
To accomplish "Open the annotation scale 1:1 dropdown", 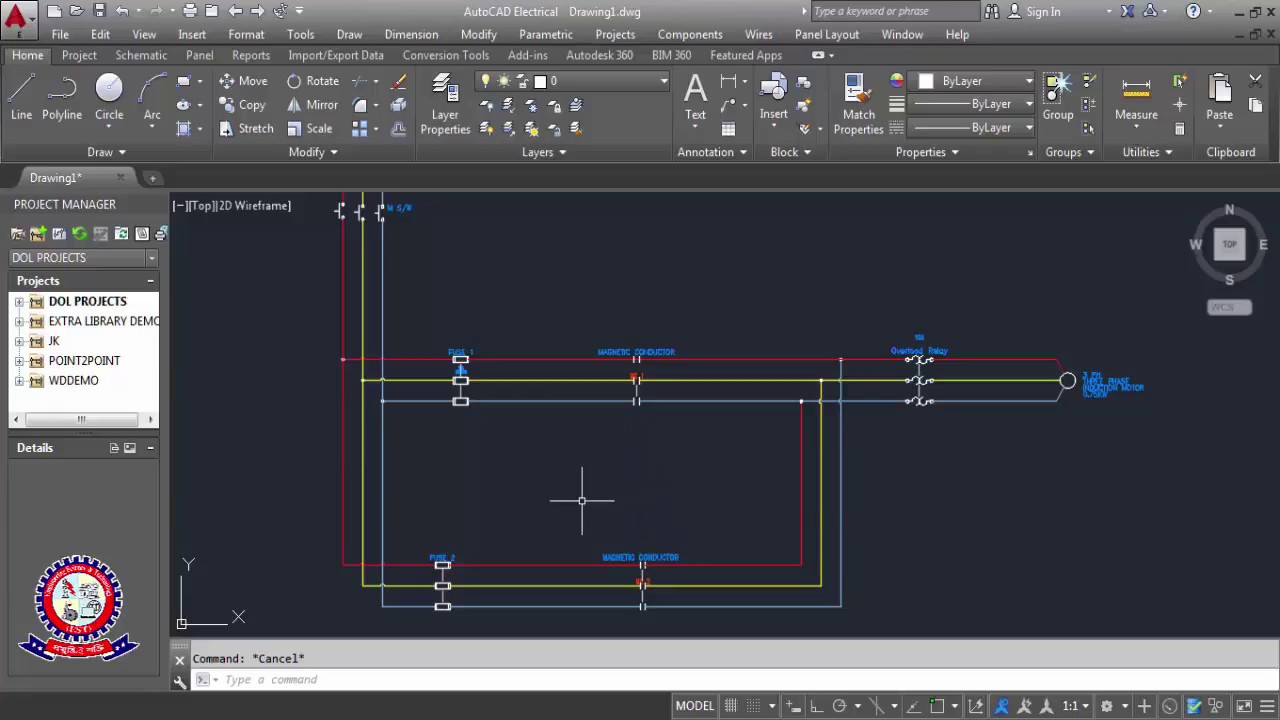I will (1076, 706).
